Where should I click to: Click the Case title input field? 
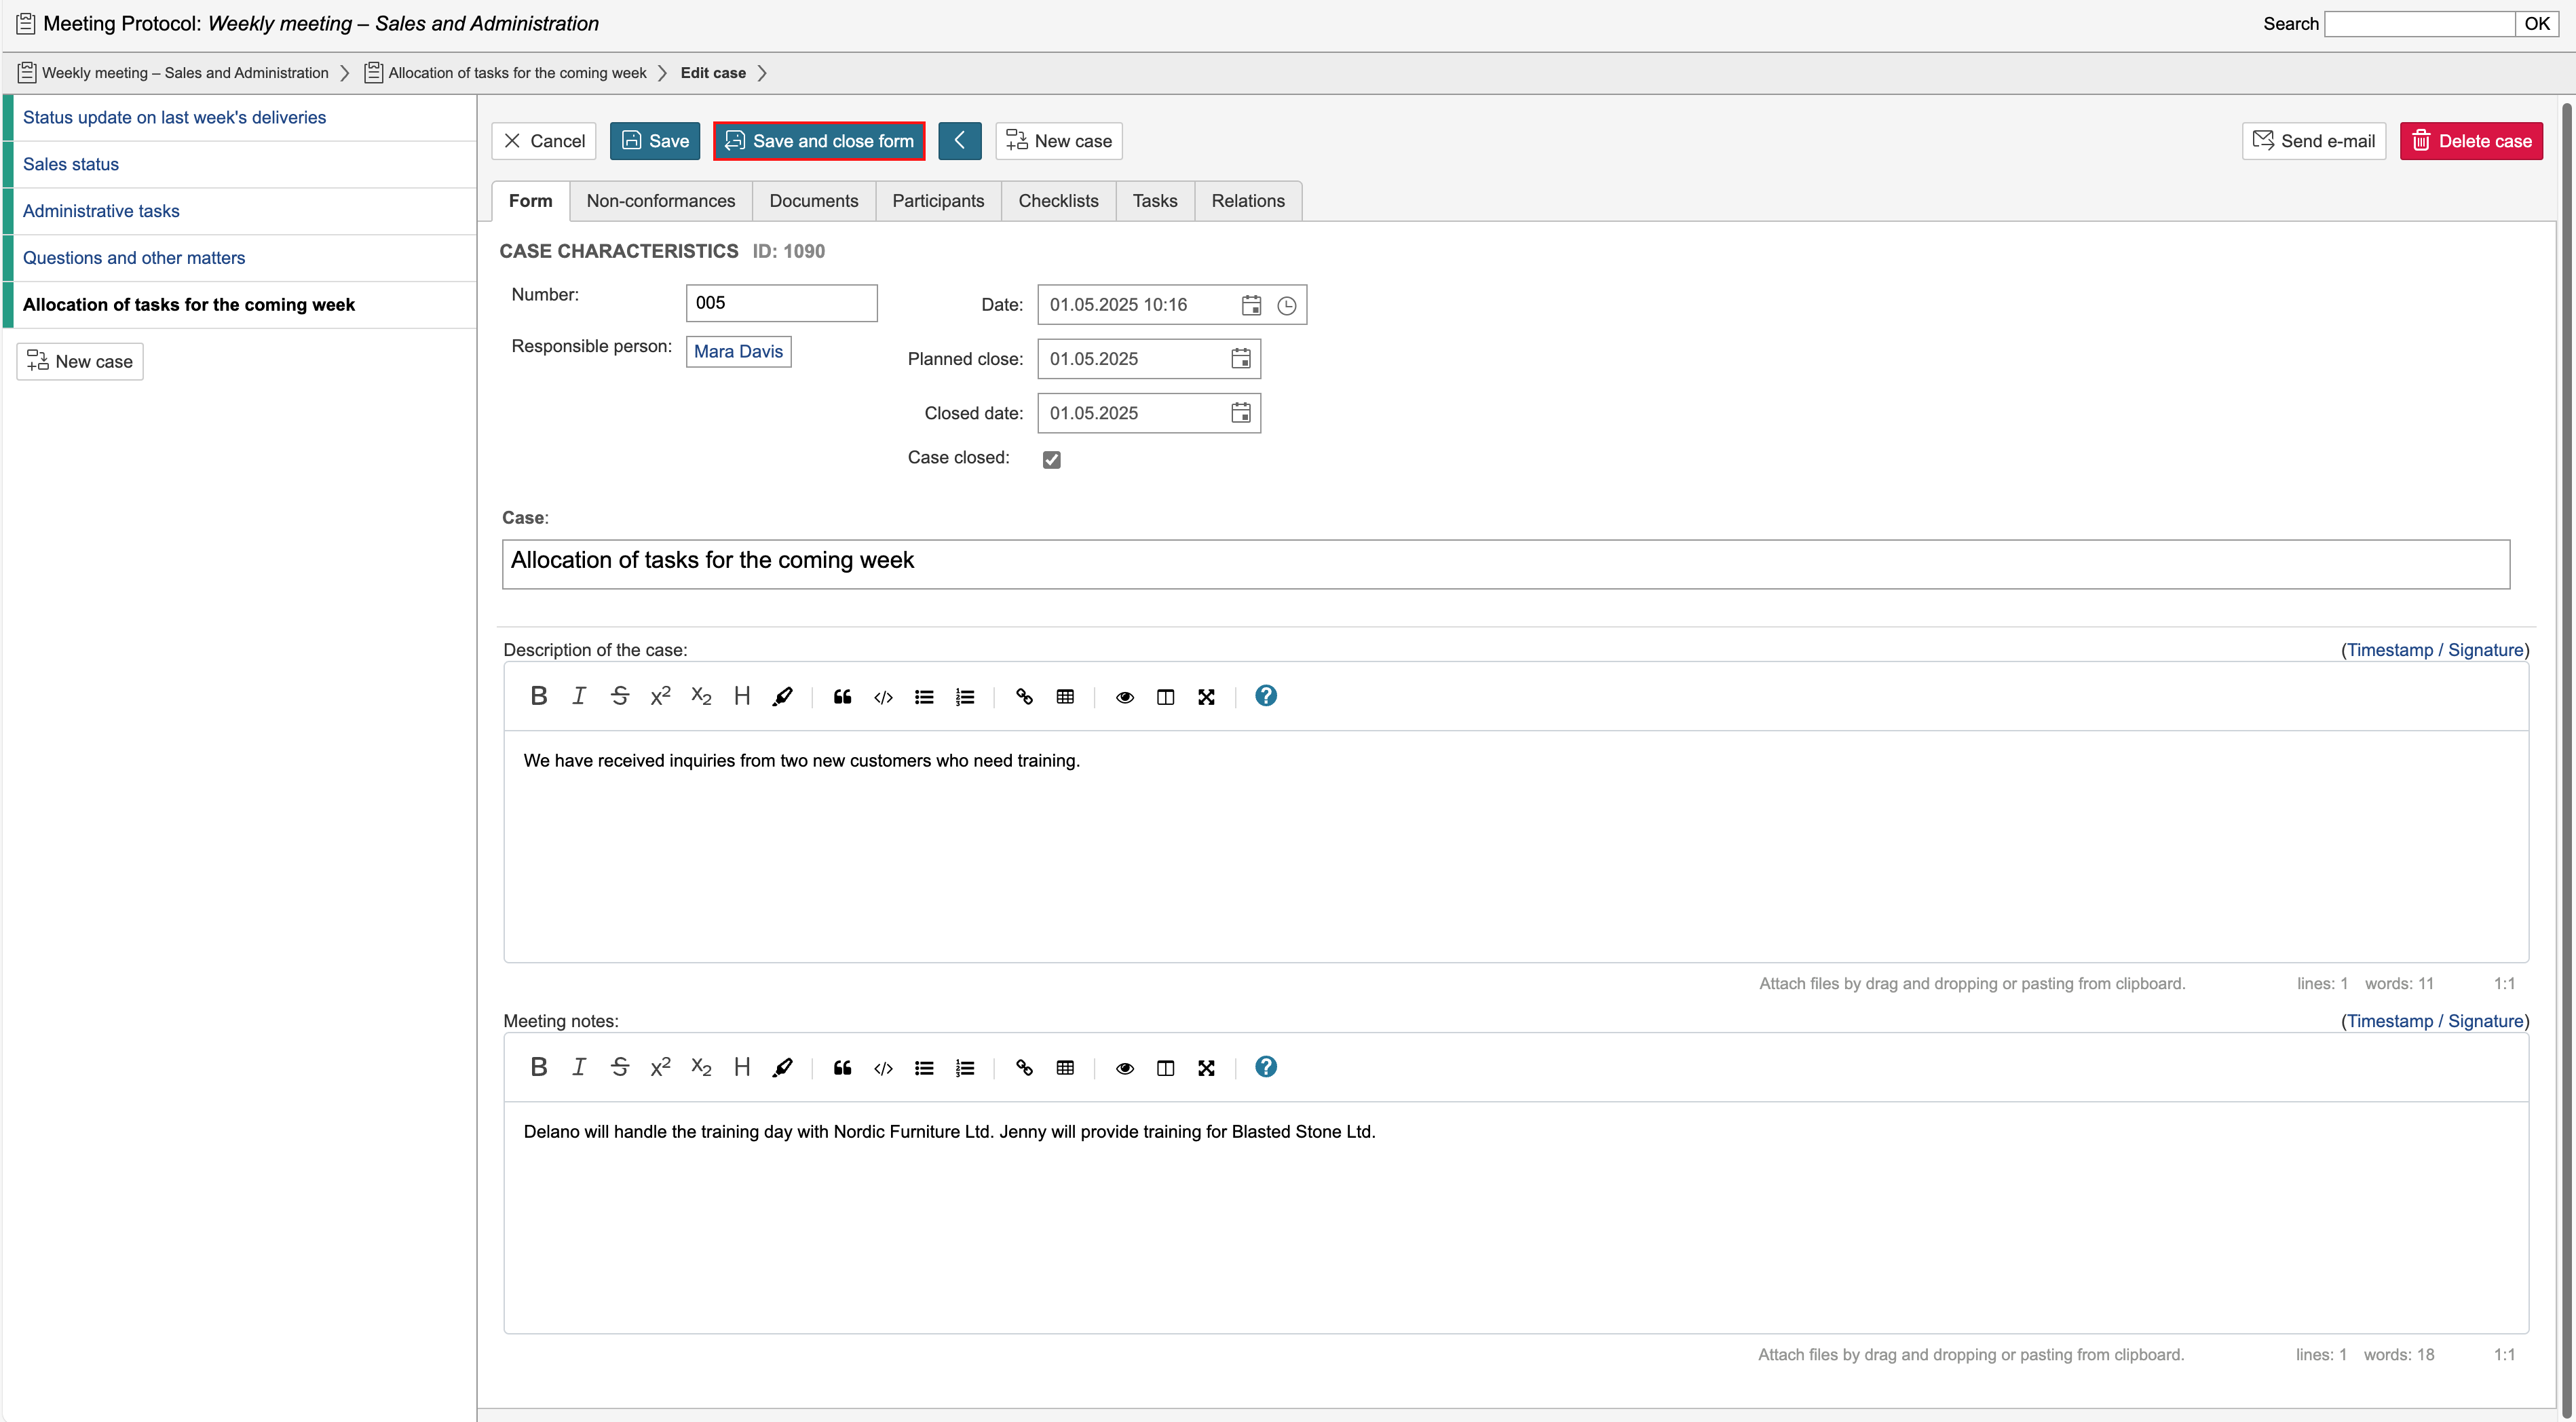1505,564
